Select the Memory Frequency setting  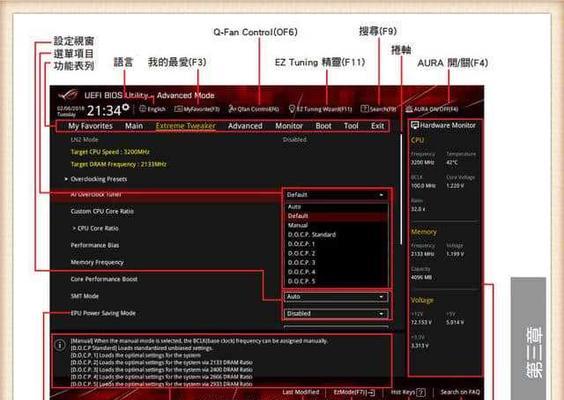tap(97, 262)
